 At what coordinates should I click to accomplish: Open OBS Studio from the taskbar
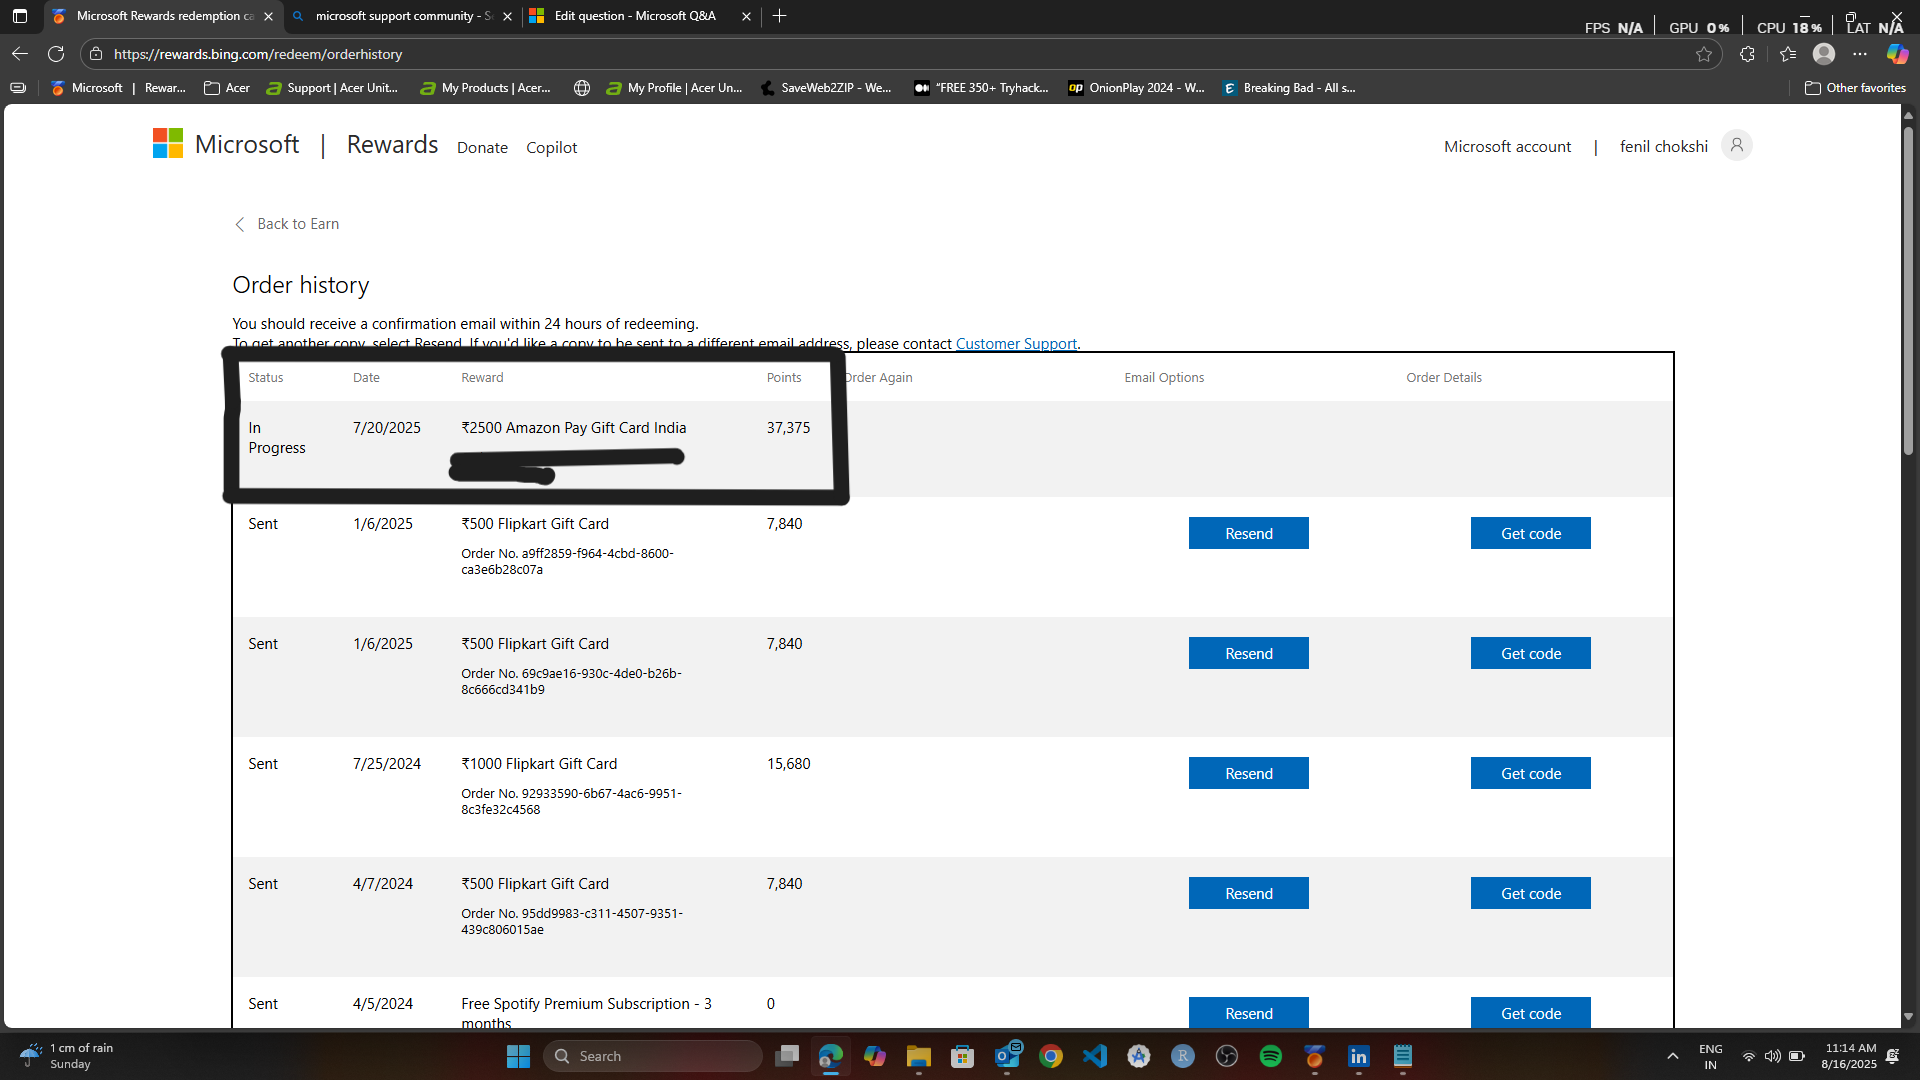pyautogui.click(x=1227, y=1056)
